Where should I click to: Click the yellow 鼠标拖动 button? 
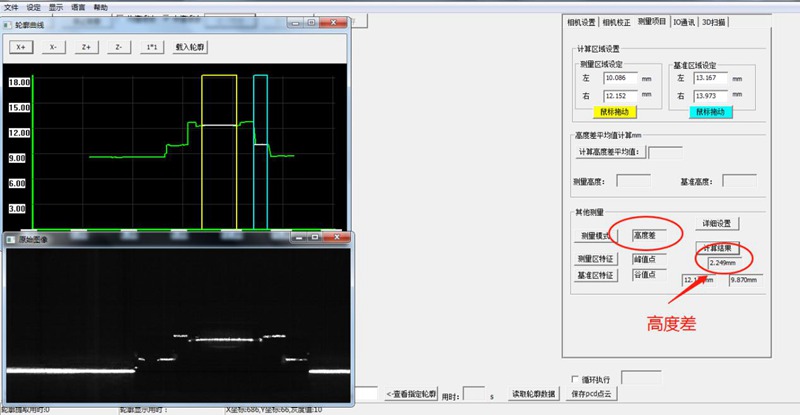[615, 112]
